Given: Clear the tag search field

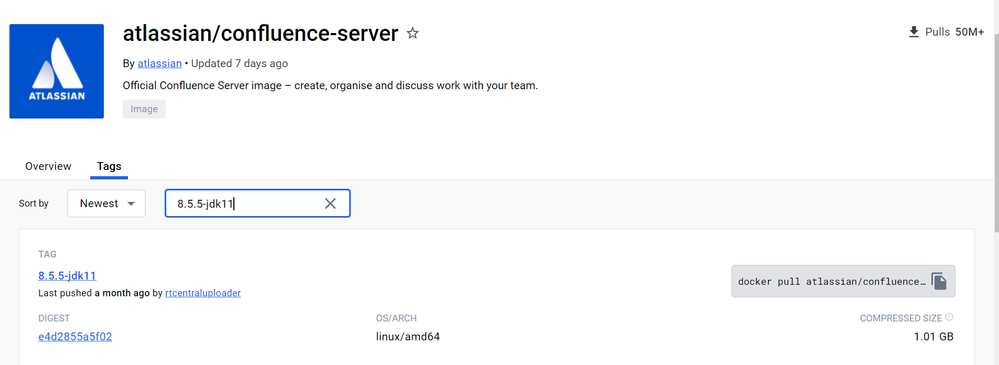Looking at the screenshot, I should coord(330,203).
